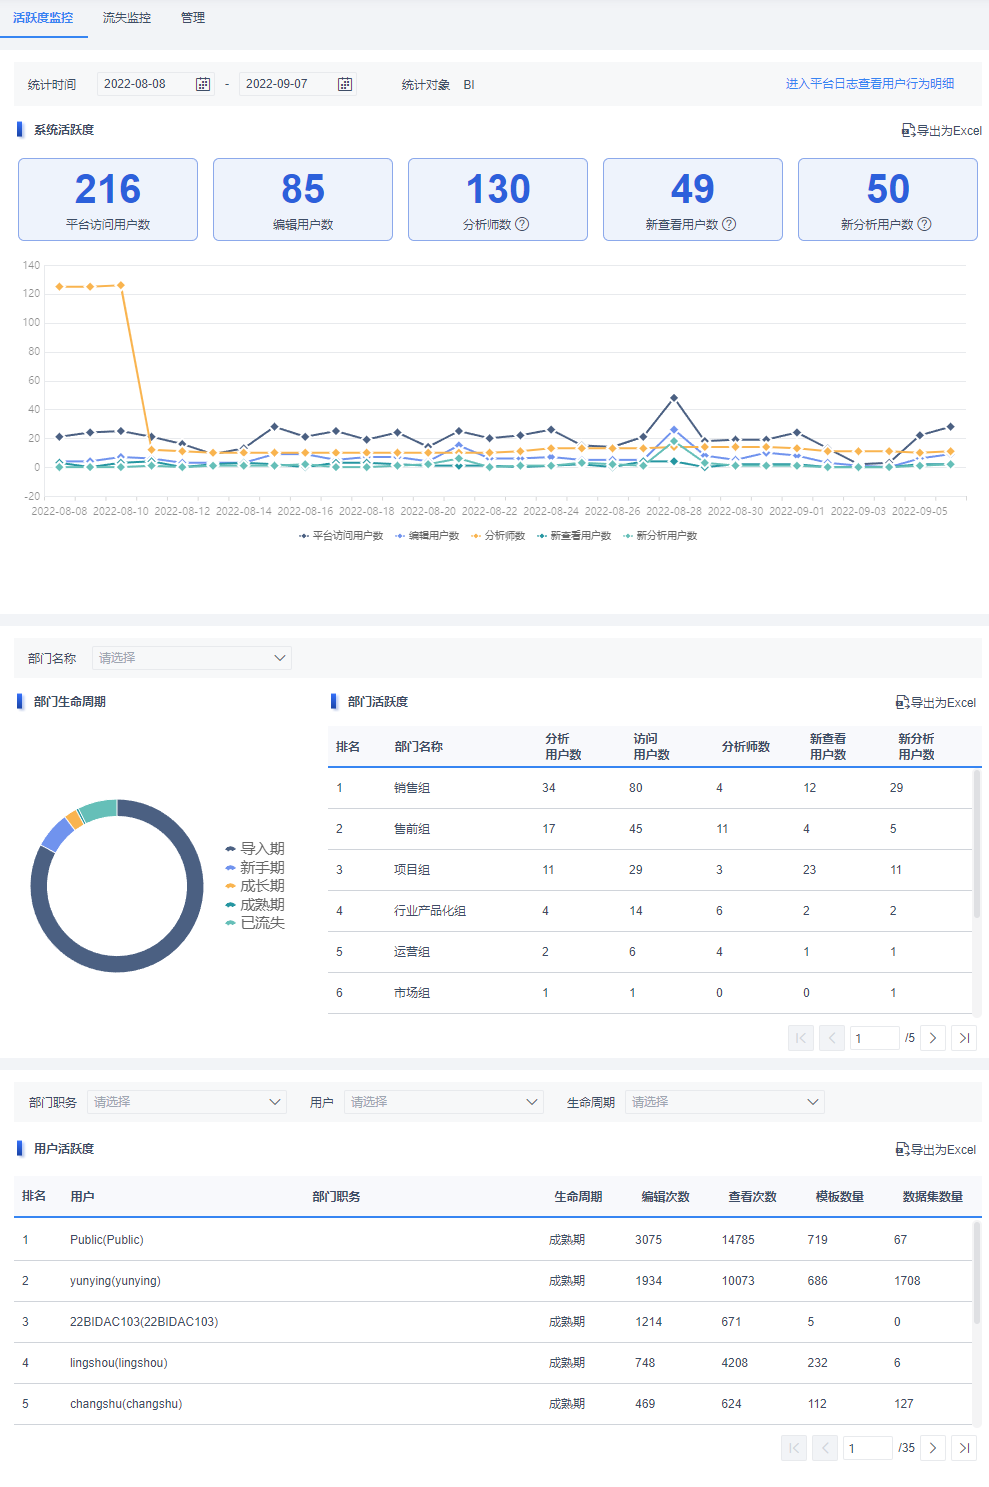The width and height of the screenshot is (989, 1487).
Task: Go to next page of 部门活跃度 table
Action: [933, 1038]
